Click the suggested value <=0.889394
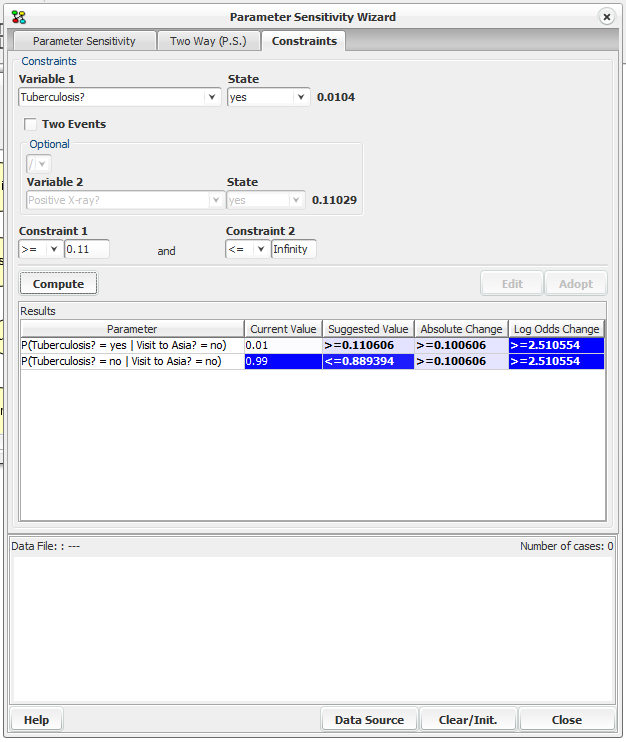 coord(368,362)
